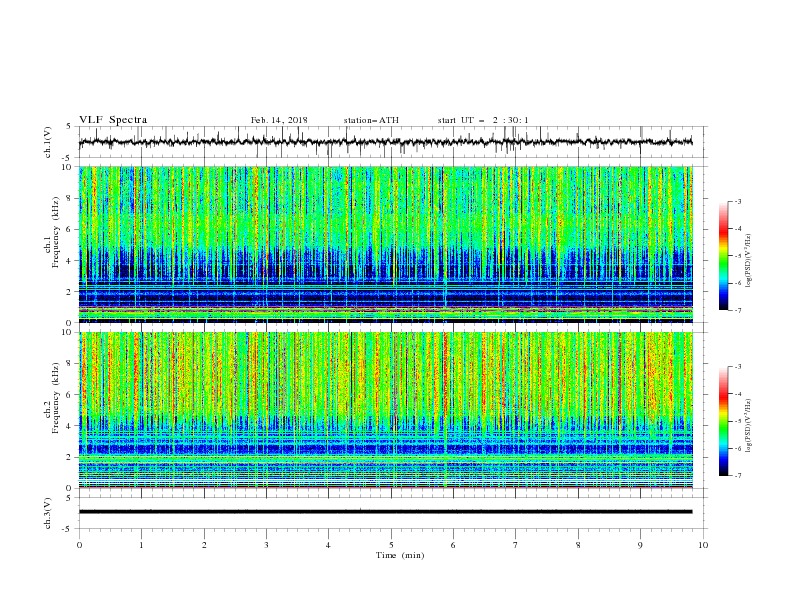Image resolution: width=792 pixels, height=612 pixels.
Task: Click the "8" tick on the time axis
Action: [578, 545]
